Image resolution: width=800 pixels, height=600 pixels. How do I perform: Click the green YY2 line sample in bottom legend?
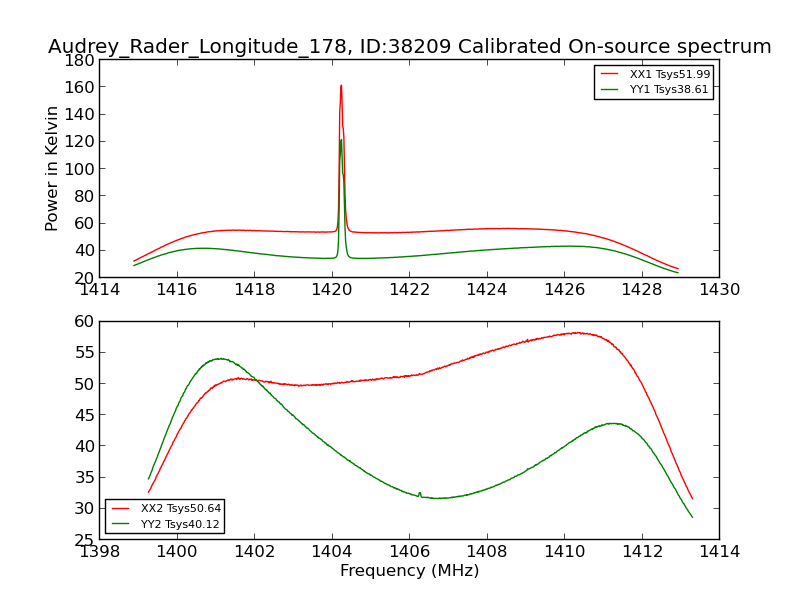pyautogui.click(x=120, y=524)
